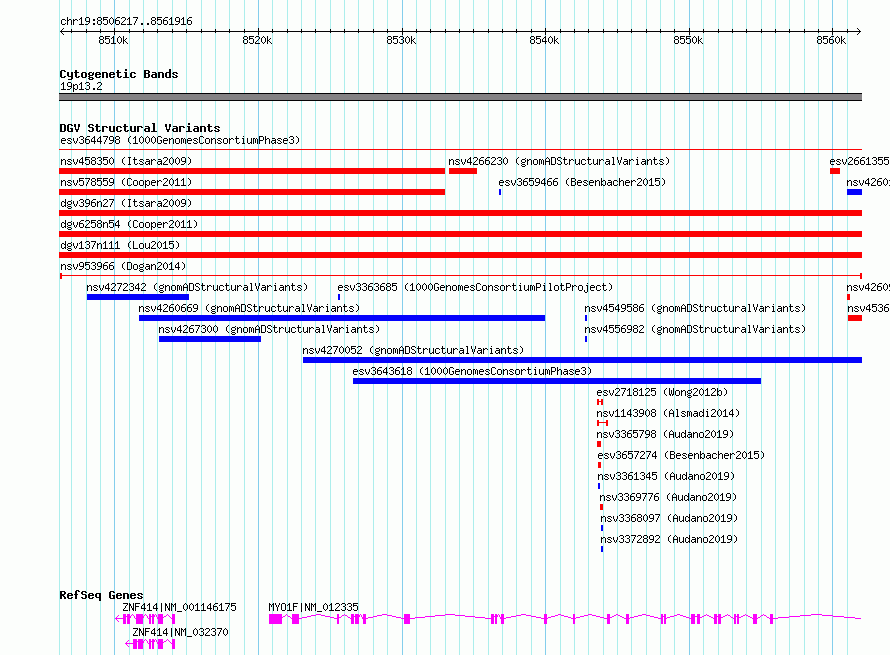Click the chr19:8506217..8561916 coordinate label
Screen dimensions: 890x655
click(126, 22)
